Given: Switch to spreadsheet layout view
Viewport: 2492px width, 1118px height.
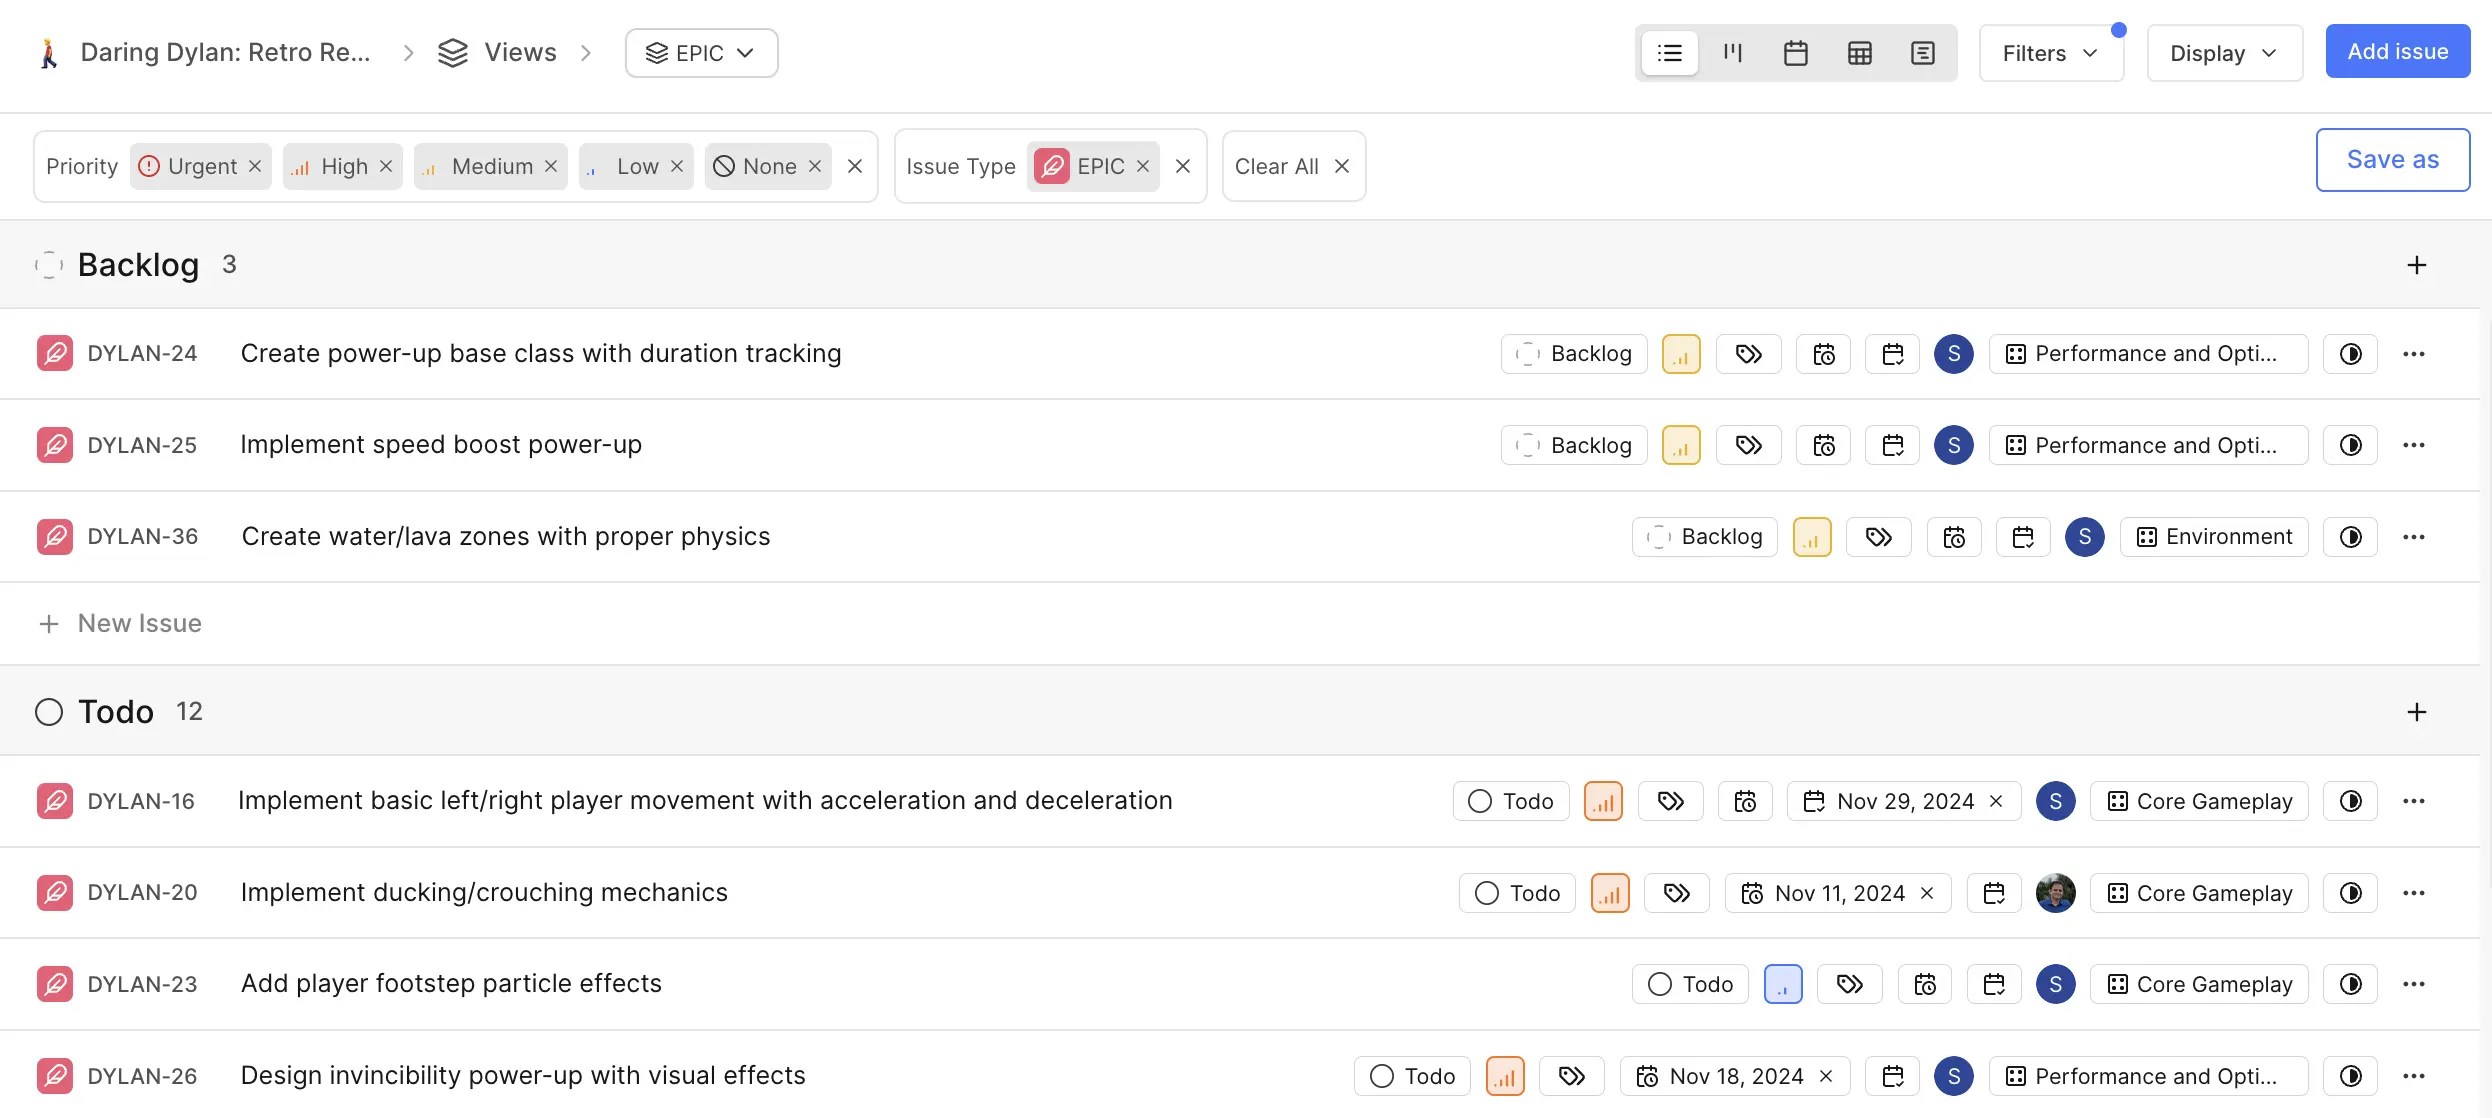Looking at the screenshot, I should pyautogui.click(x=1859, y=53).
